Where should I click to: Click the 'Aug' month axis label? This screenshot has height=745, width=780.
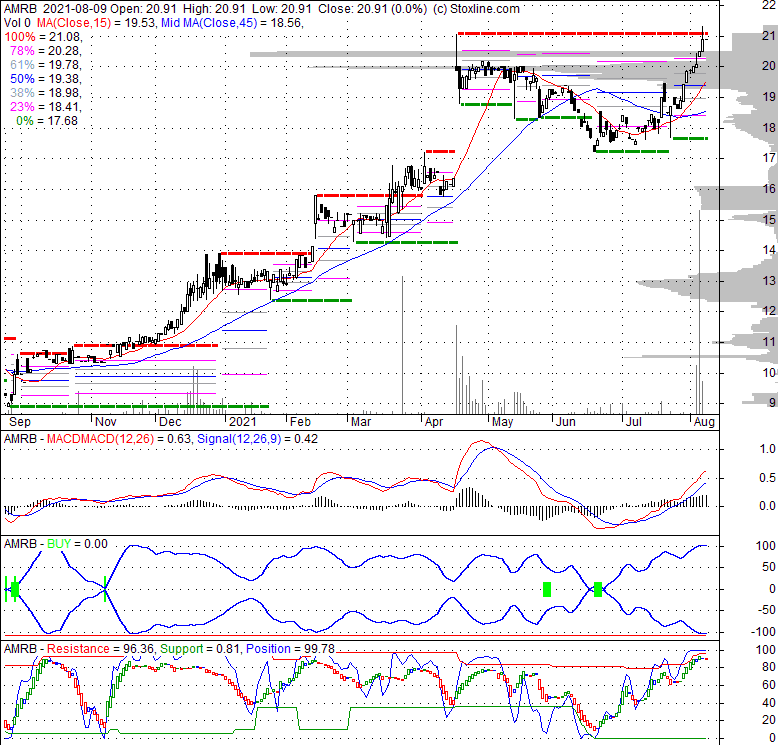point(704,422)
